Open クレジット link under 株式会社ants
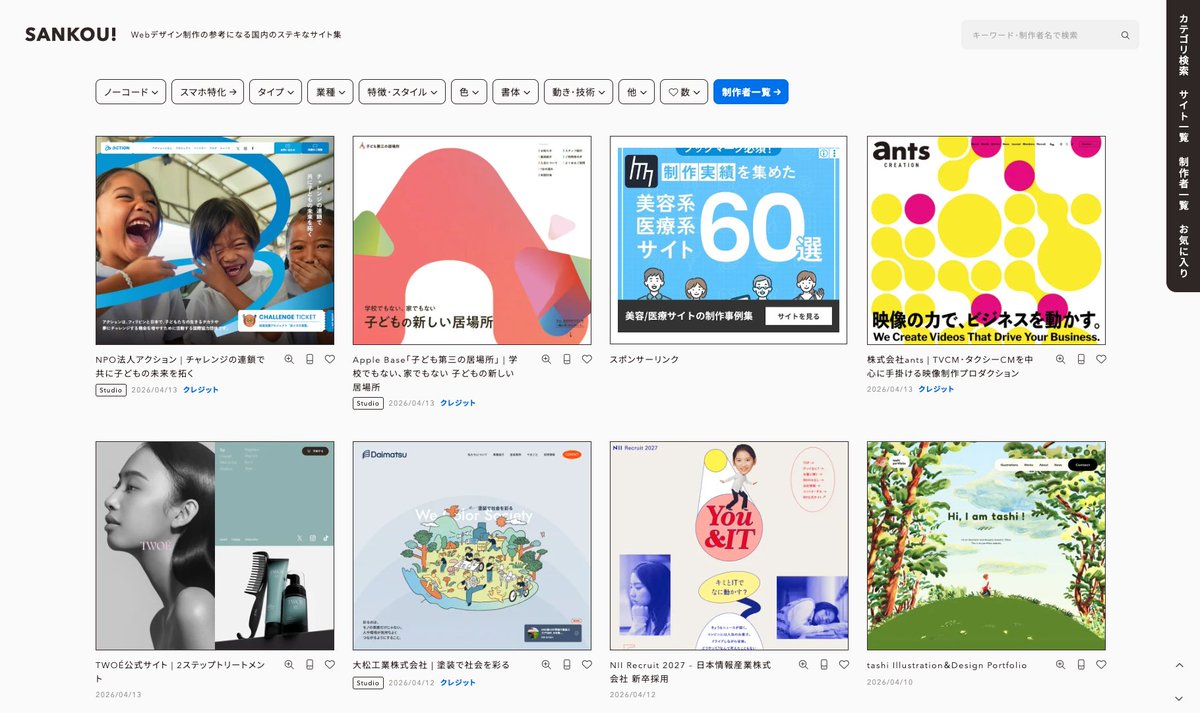The width and height of the screenshot is (1200, 713). click(x=936, y=389)
